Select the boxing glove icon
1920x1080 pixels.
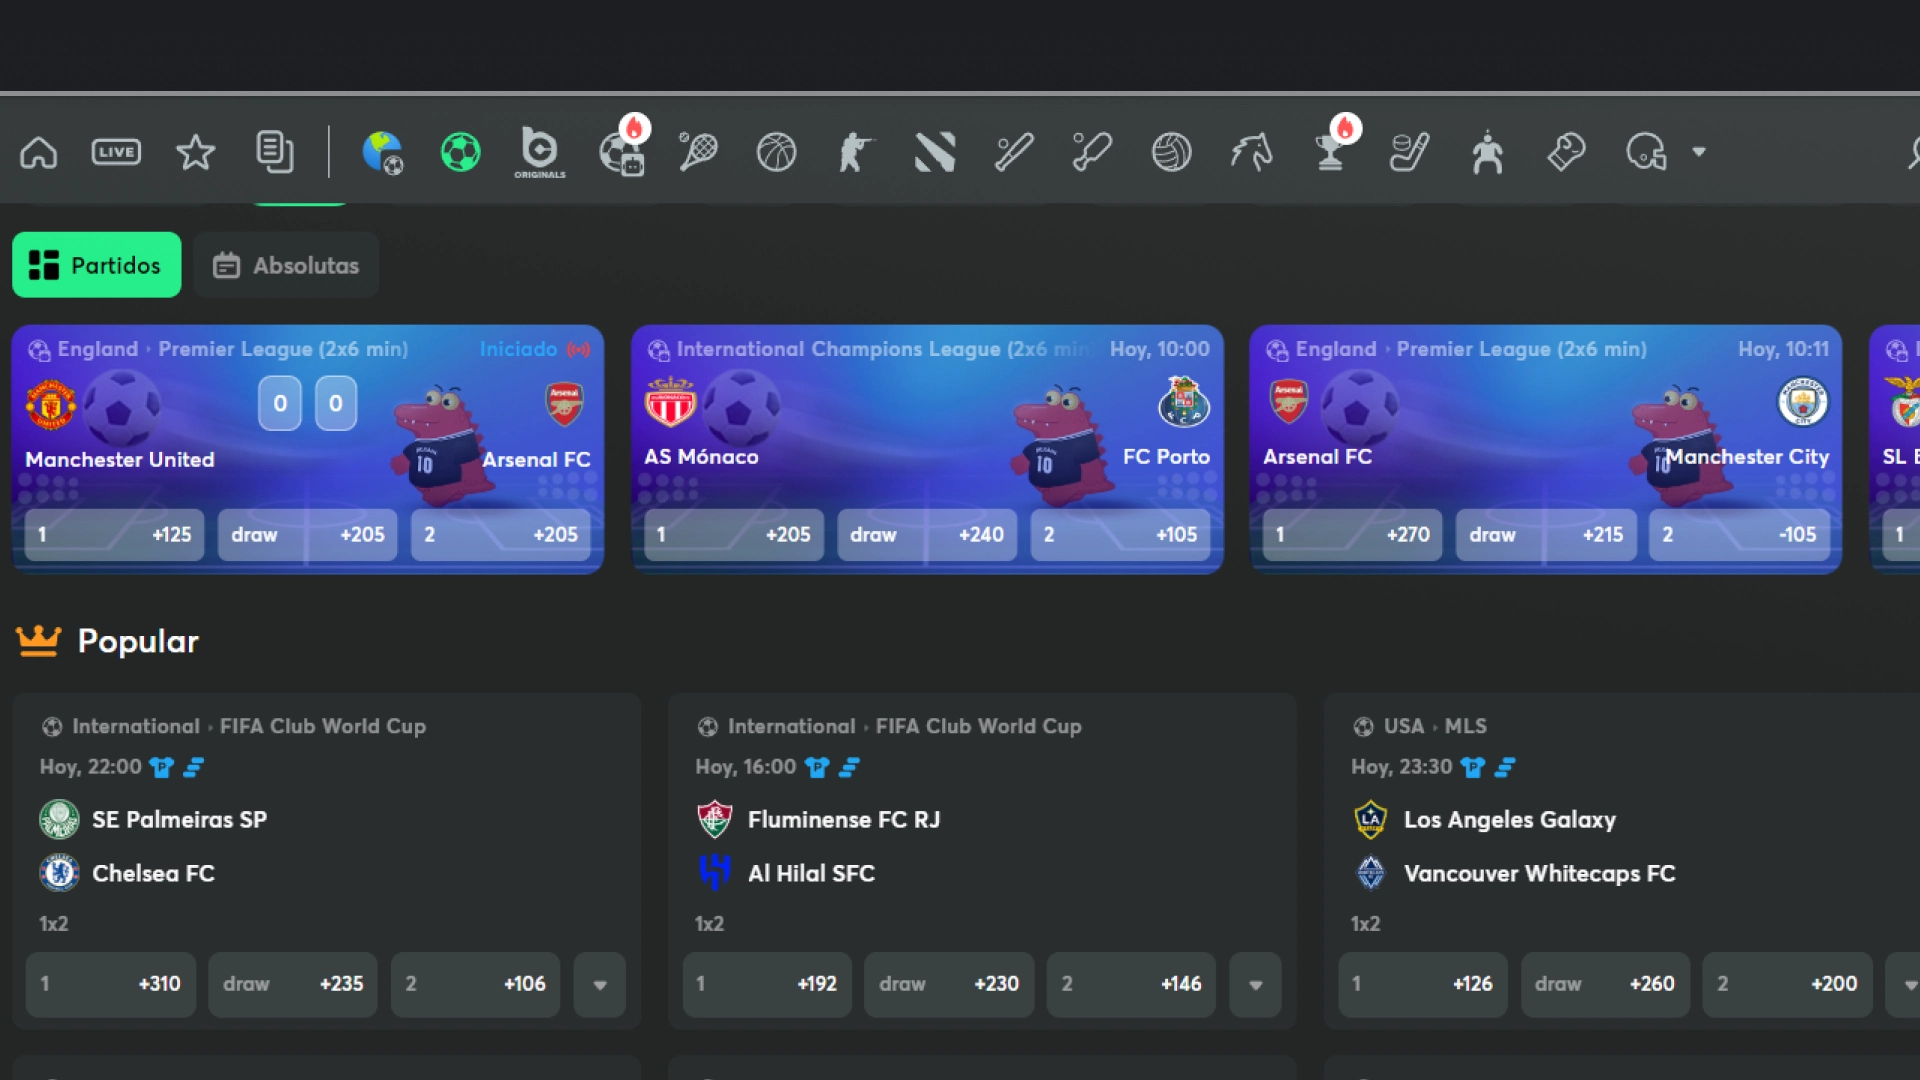(1566, 152)
